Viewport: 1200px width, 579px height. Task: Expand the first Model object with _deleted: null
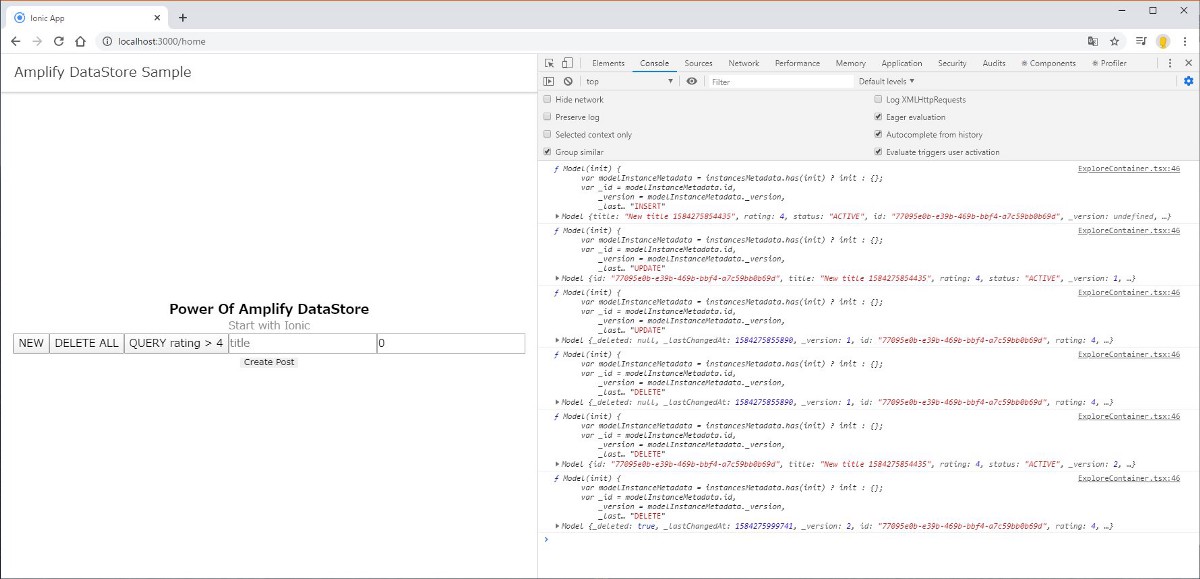[558, 340]
